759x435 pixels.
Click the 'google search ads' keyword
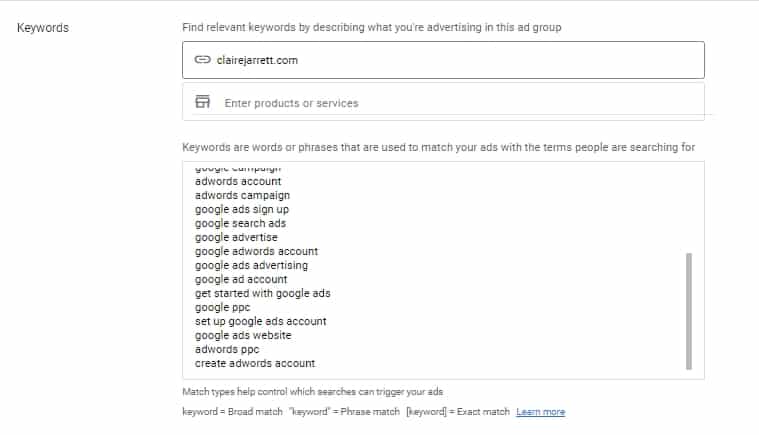(x=240, y=224)
